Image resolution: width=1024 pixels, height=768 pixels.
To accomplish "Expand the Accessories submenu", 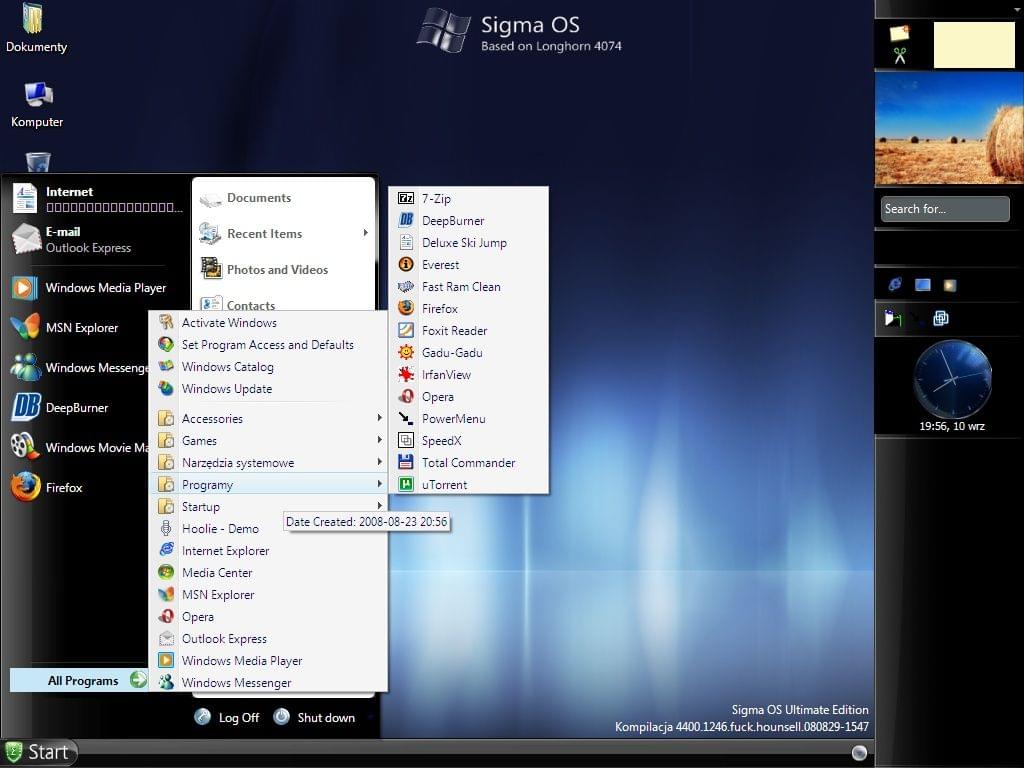I will (268, 419).
